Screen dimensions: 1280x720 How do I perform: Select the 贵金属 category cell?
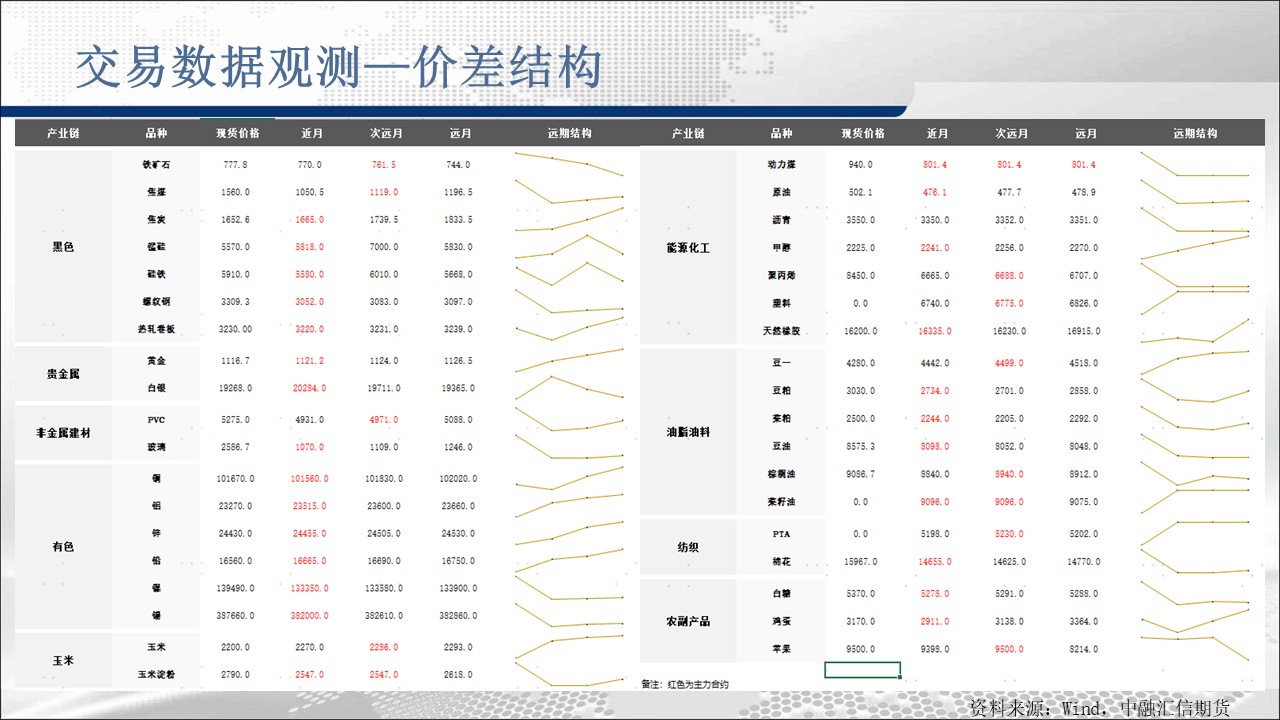(x=63, y=374)
